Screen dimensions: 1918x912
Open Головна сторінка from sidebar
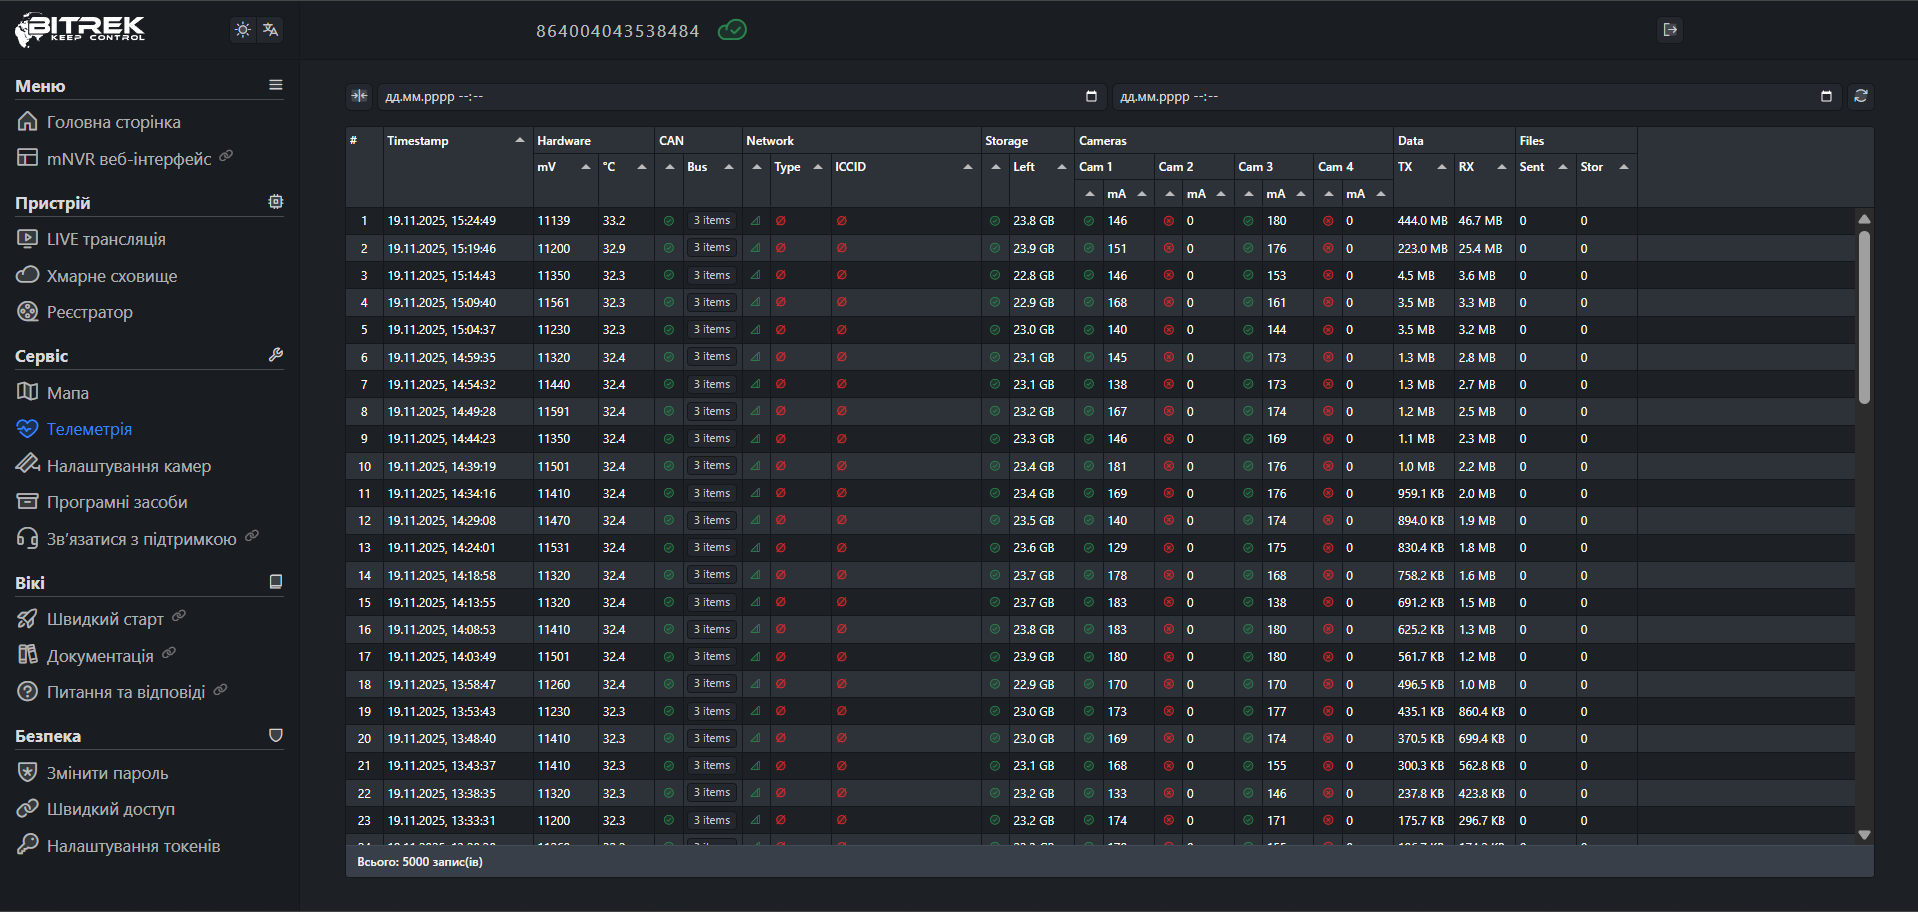point(113,122)
